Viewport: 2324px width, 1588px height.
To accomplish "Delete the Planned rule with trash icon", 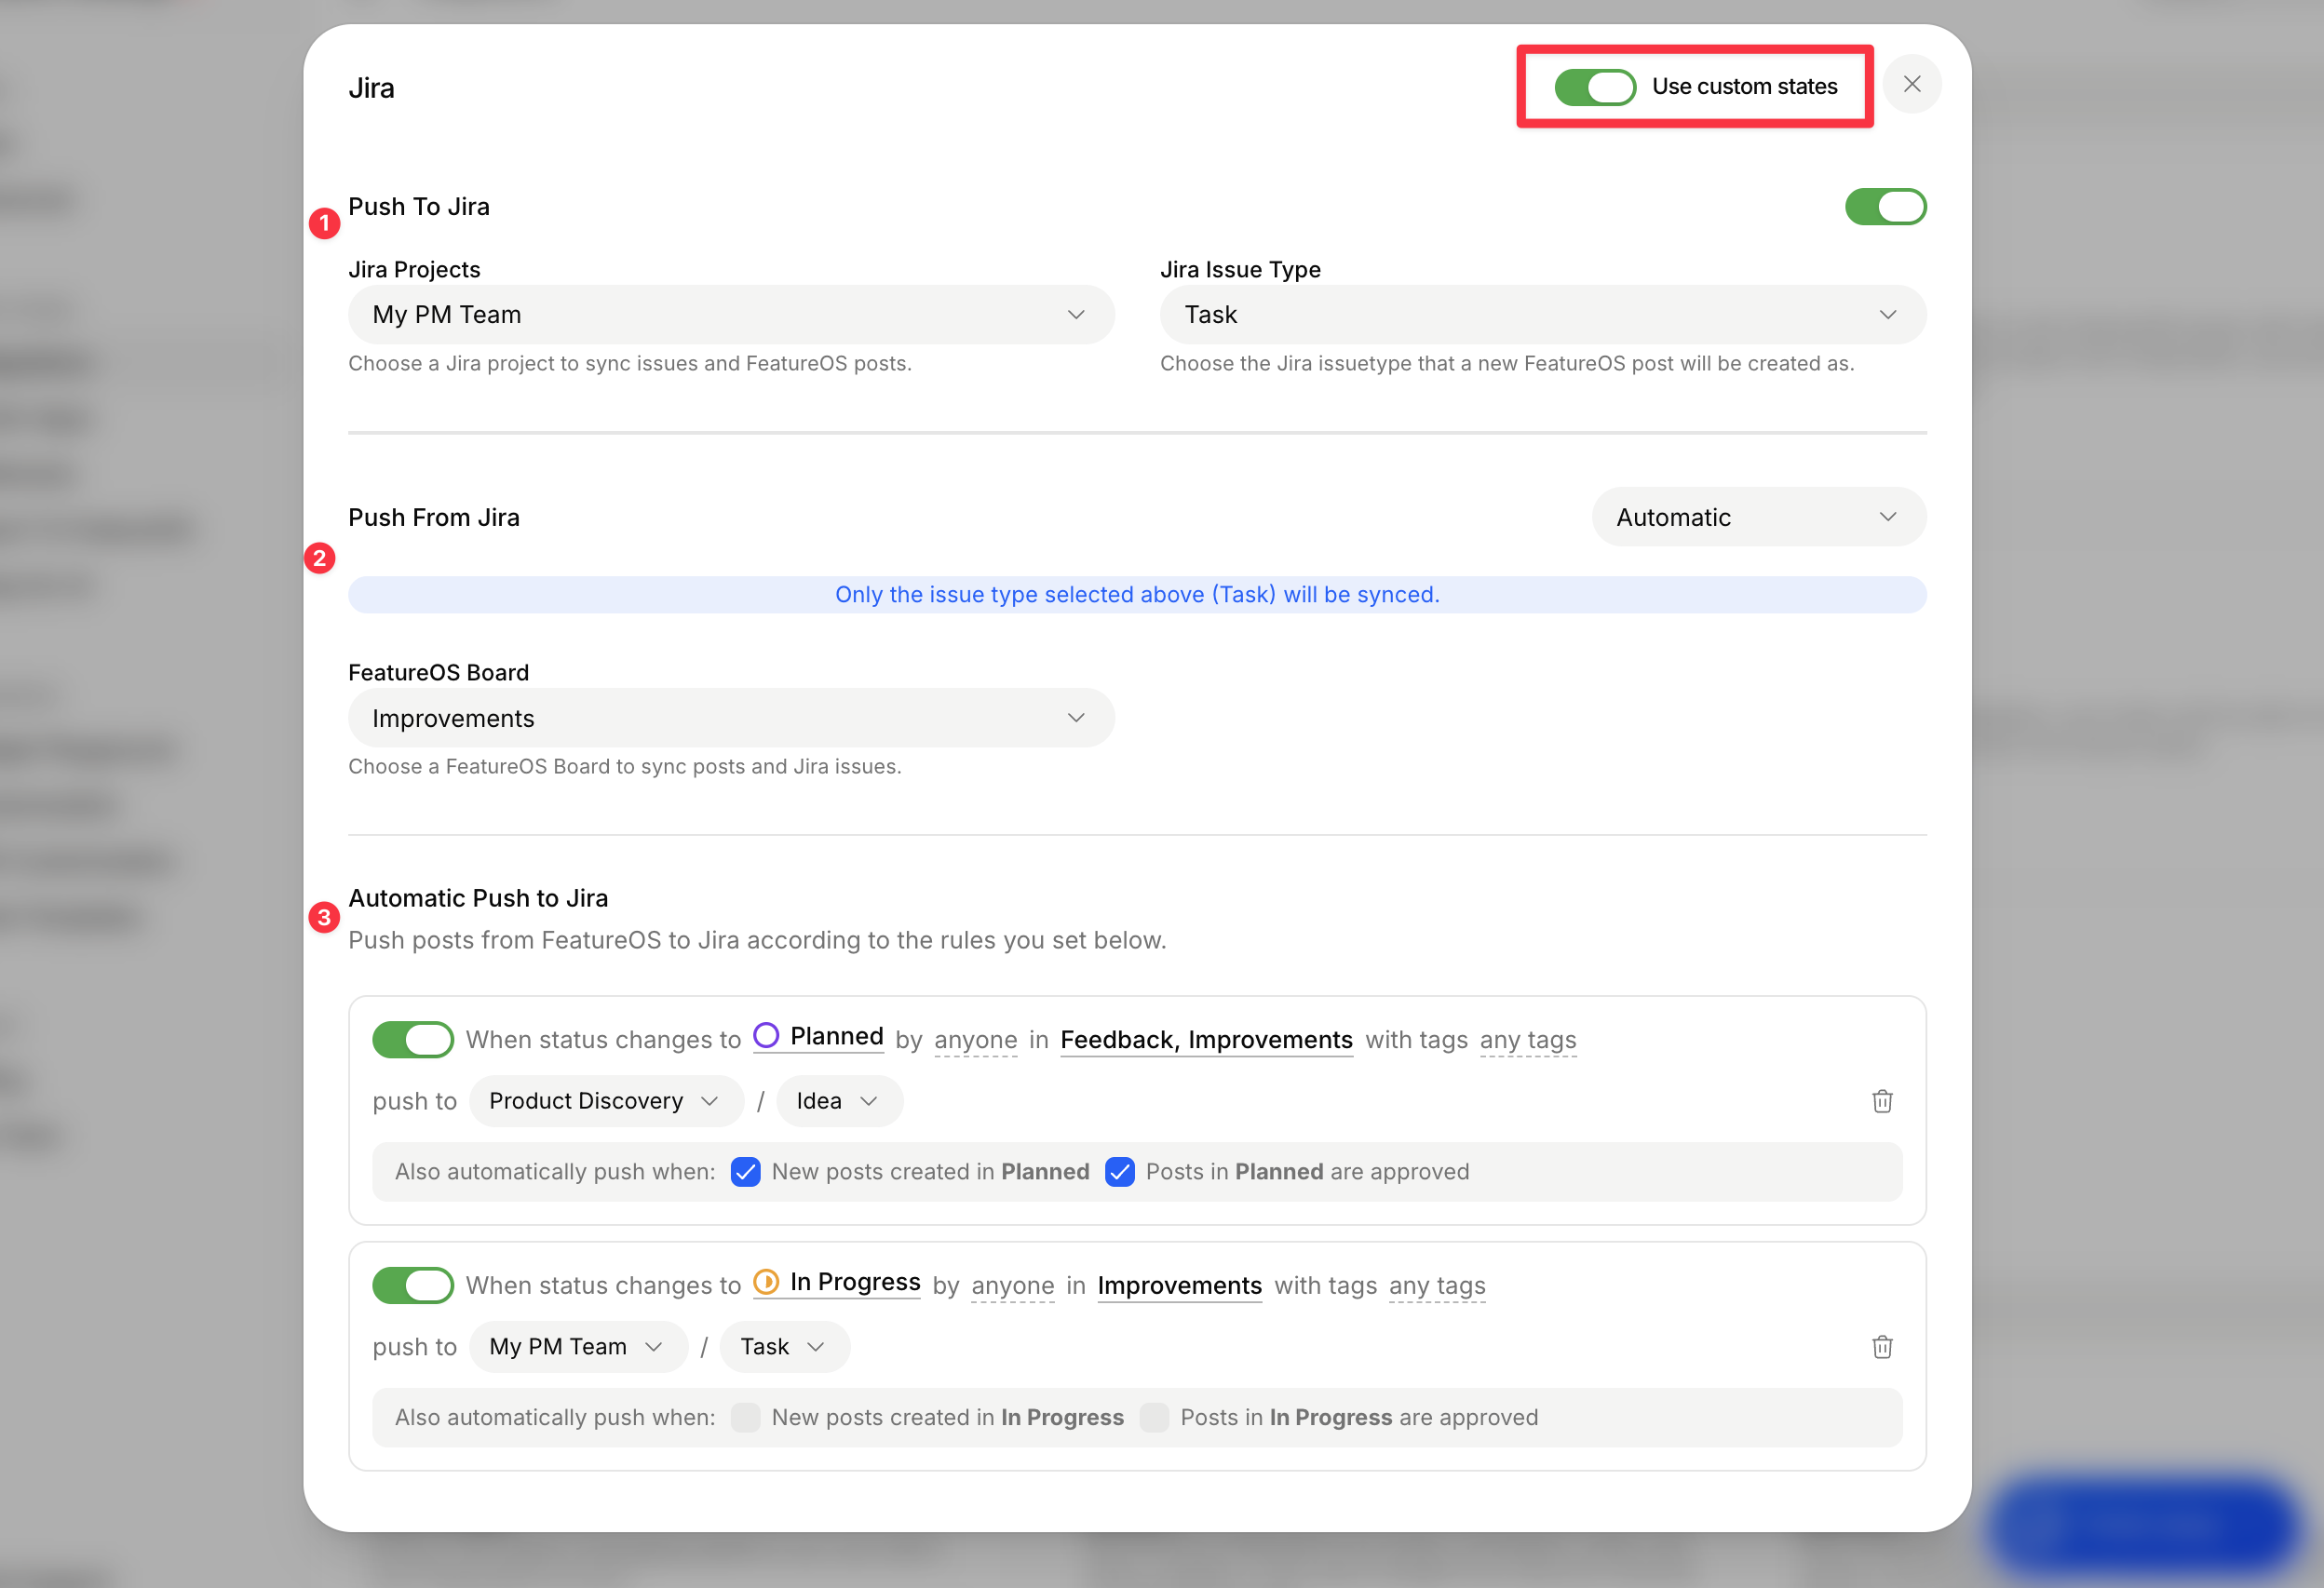I will point(1882,1101).
